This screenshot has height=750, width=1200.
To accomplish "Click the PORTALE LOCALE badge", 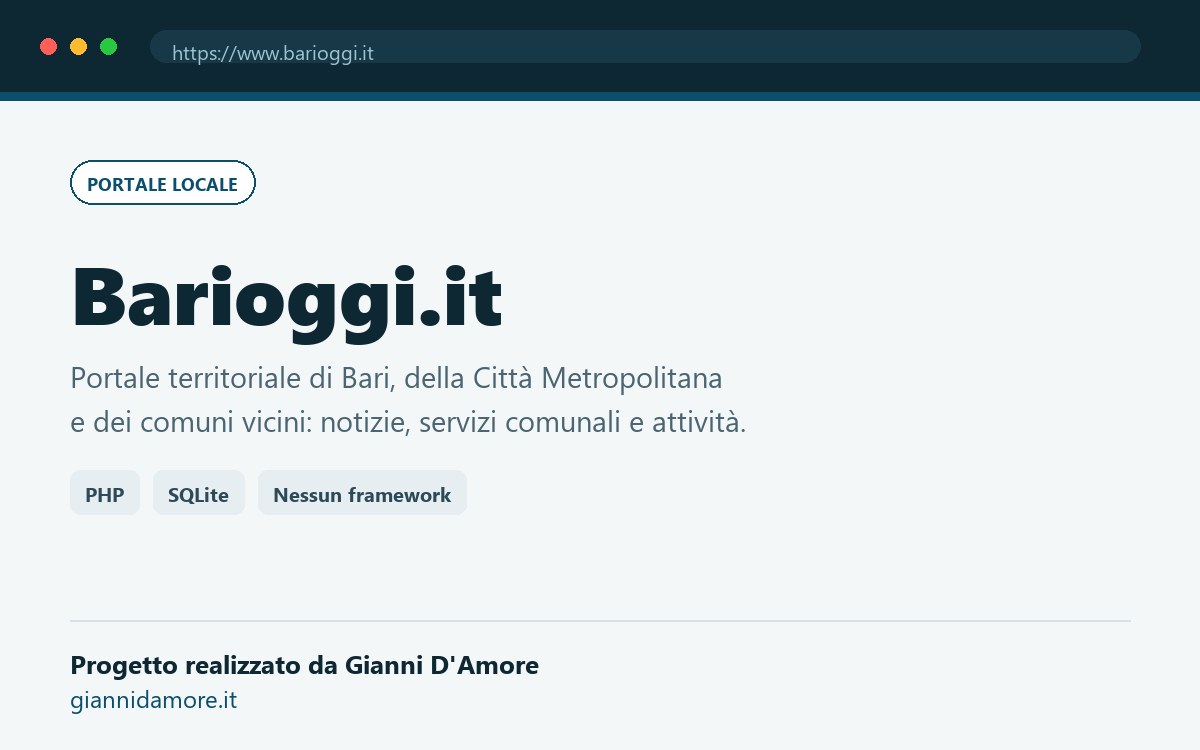I will pos(163,183).
